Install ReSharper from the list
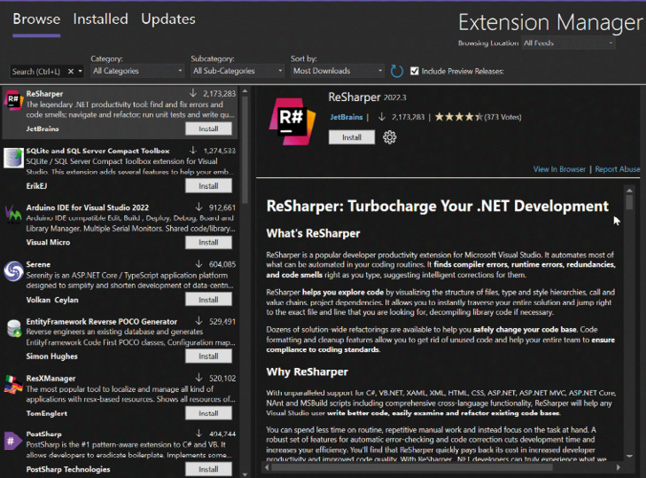 (x=208, y=129)
